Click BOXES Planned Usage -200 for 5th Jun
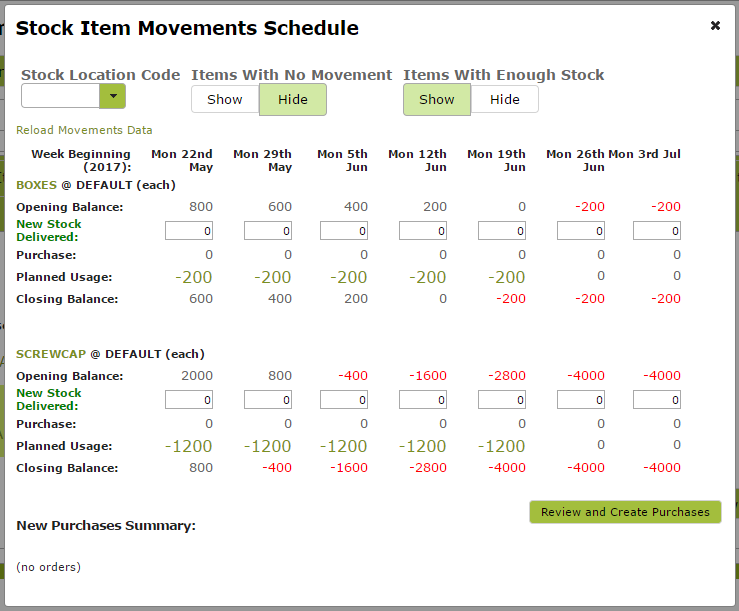 (x=349, y=277)
